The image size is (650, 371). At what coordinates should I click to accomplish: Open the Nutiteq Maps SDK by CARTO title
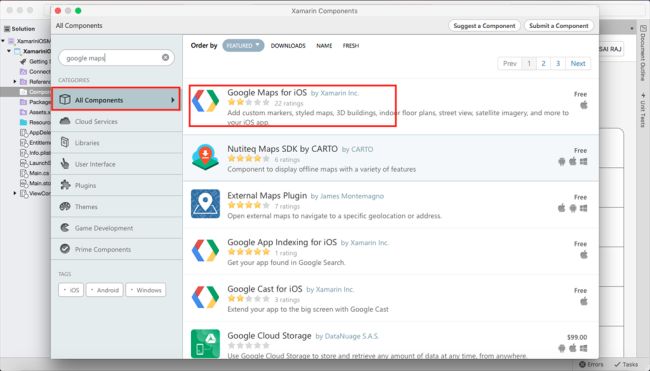(282, 149)
